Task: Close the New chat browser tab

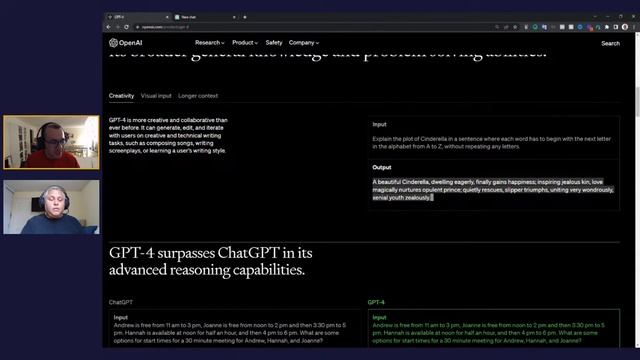Action: pos(234,17)
